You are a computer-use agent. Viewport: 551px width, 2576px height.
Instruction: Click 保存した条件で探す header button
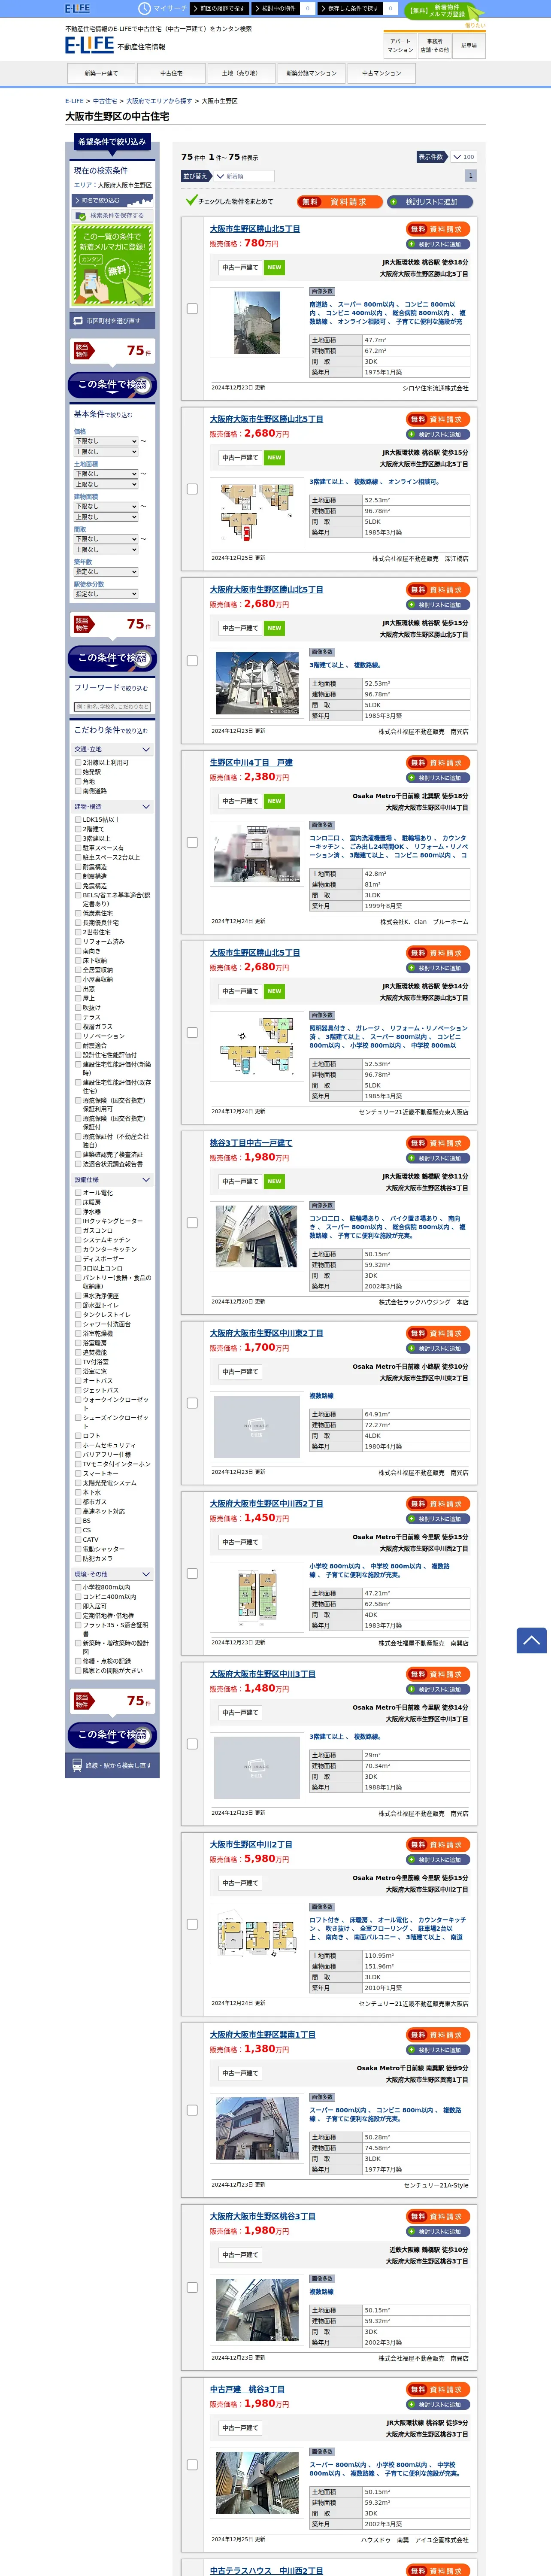coord(350,8)
